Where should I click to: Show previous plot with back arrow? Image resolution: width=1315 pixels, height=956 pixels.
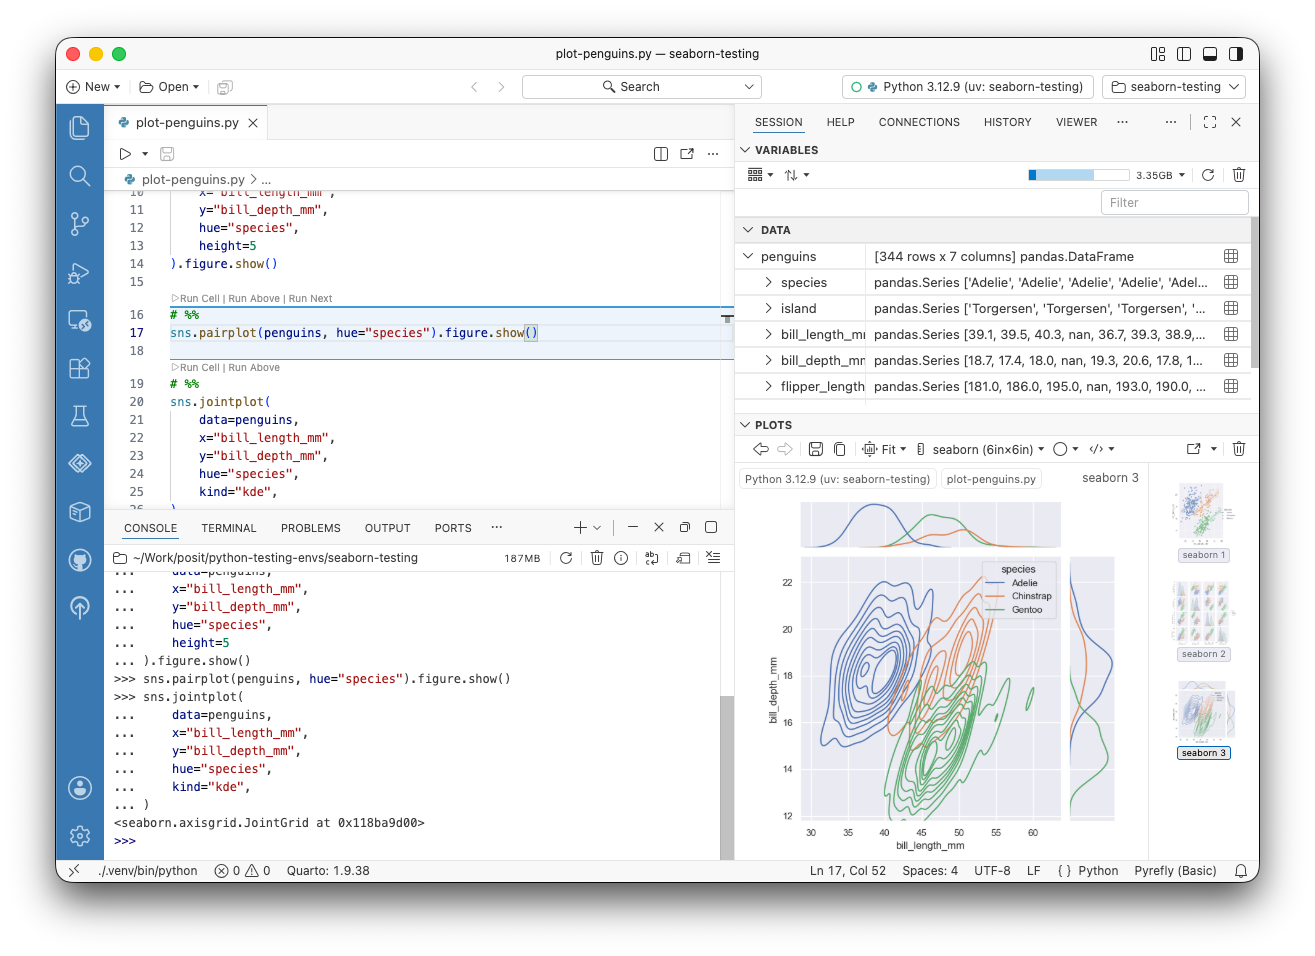pos(761,449)
